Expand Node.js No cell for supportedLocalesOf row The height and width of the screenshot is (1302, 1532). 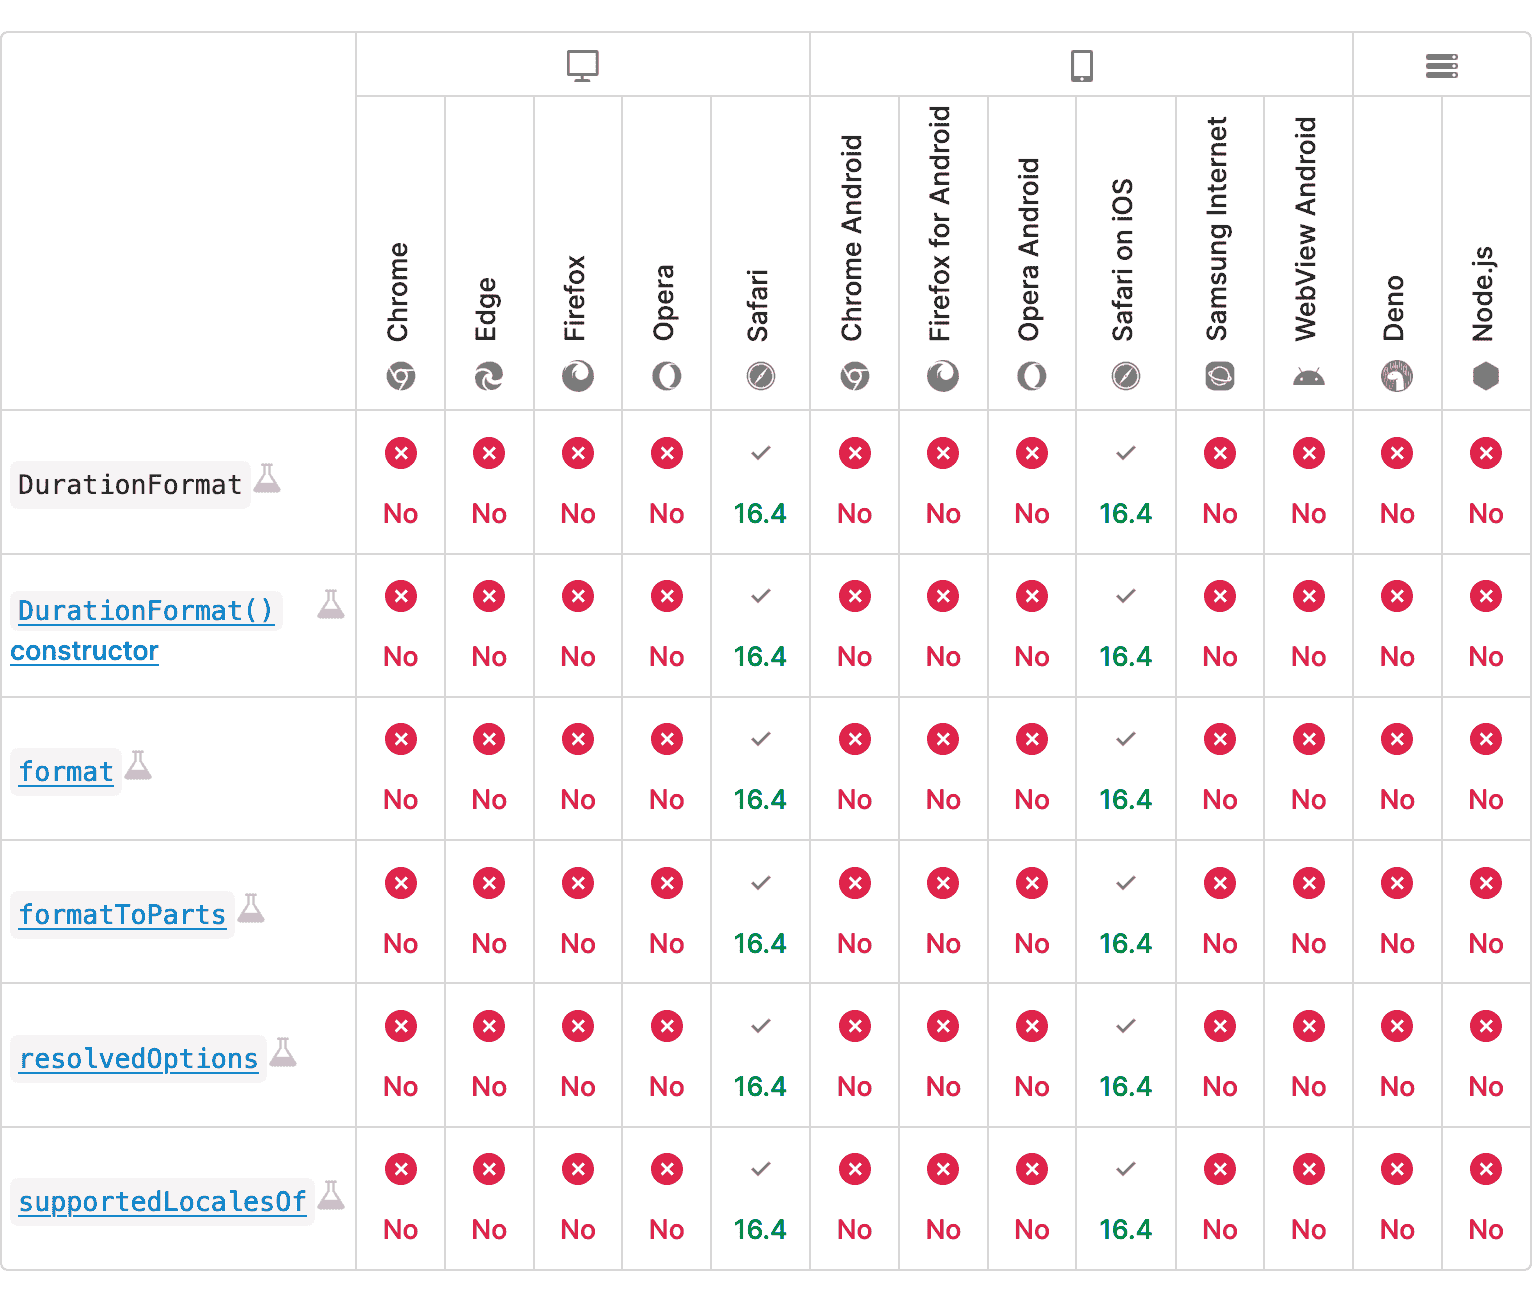(x=1486, y=1199)
